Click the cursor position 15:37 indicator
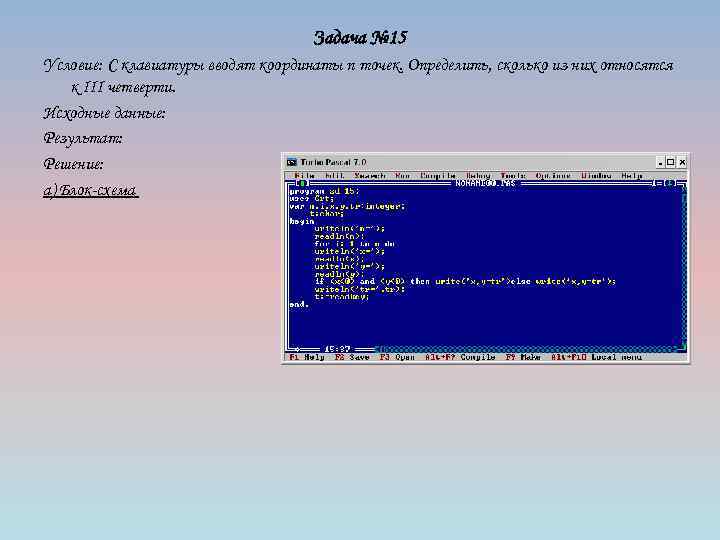Viewport: 720px width, 540px height. (337, 349)
